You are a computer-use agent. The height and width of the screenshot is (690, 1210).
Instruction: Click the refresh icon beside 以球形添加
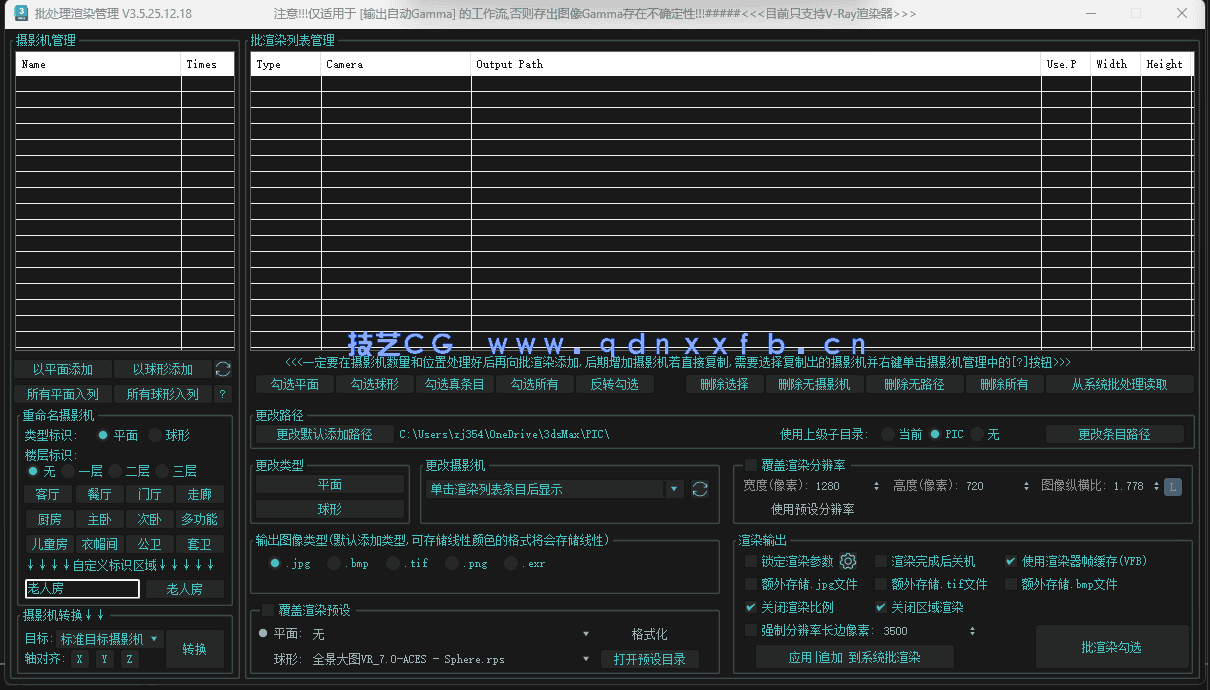(224, 369)
